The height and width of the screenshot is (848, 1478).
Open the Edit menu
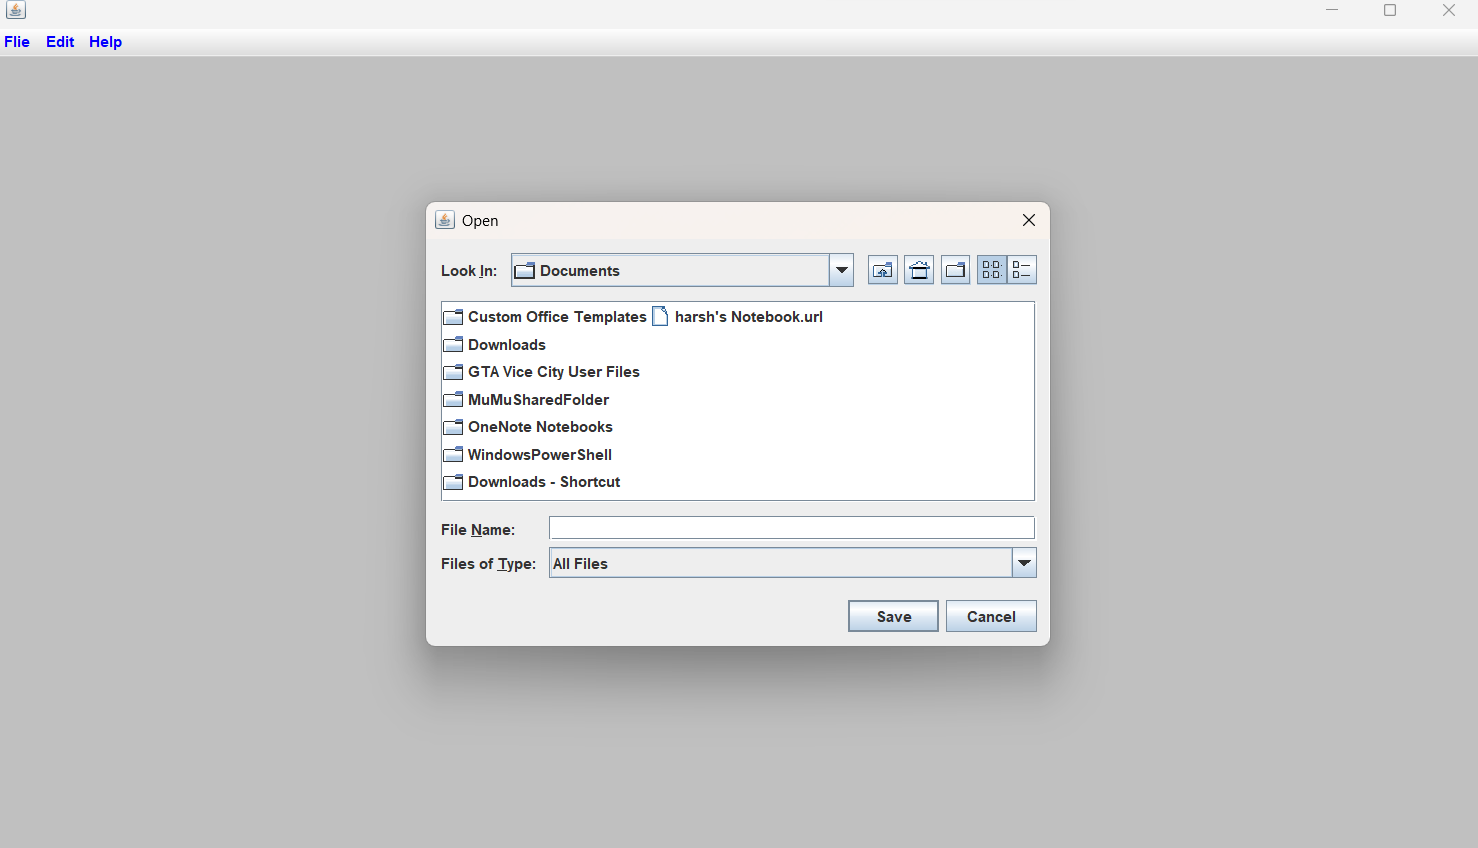59,42
